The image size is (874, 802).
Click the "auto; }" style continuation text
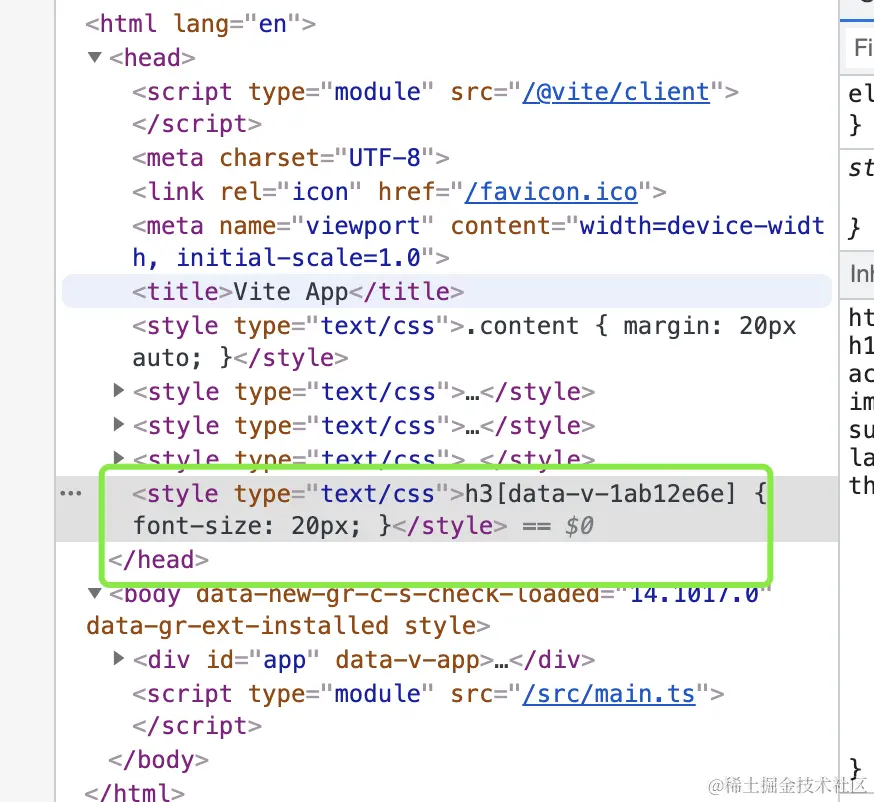182,358
